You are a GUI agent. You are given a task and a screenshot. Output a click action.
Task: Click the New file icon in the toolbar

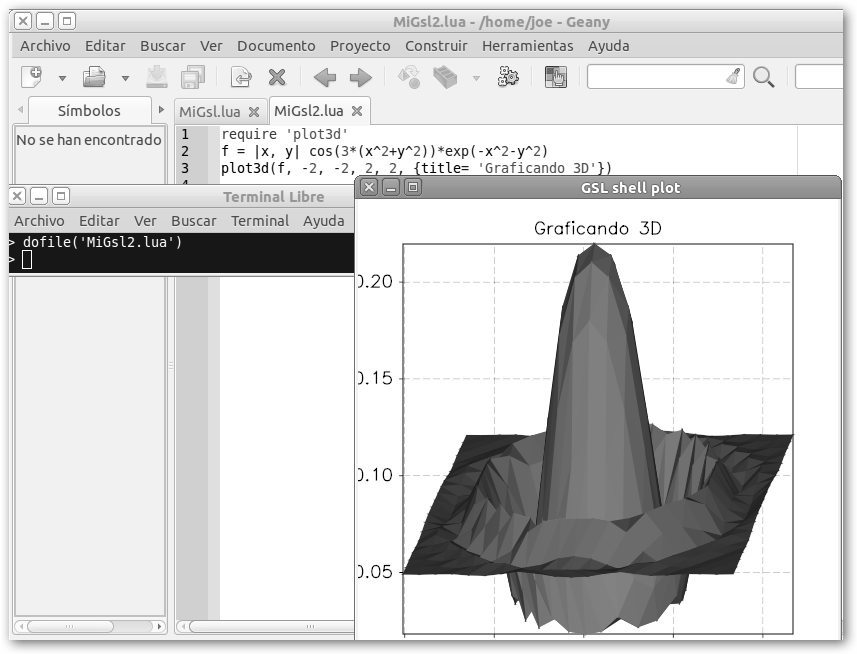(32, 77)
